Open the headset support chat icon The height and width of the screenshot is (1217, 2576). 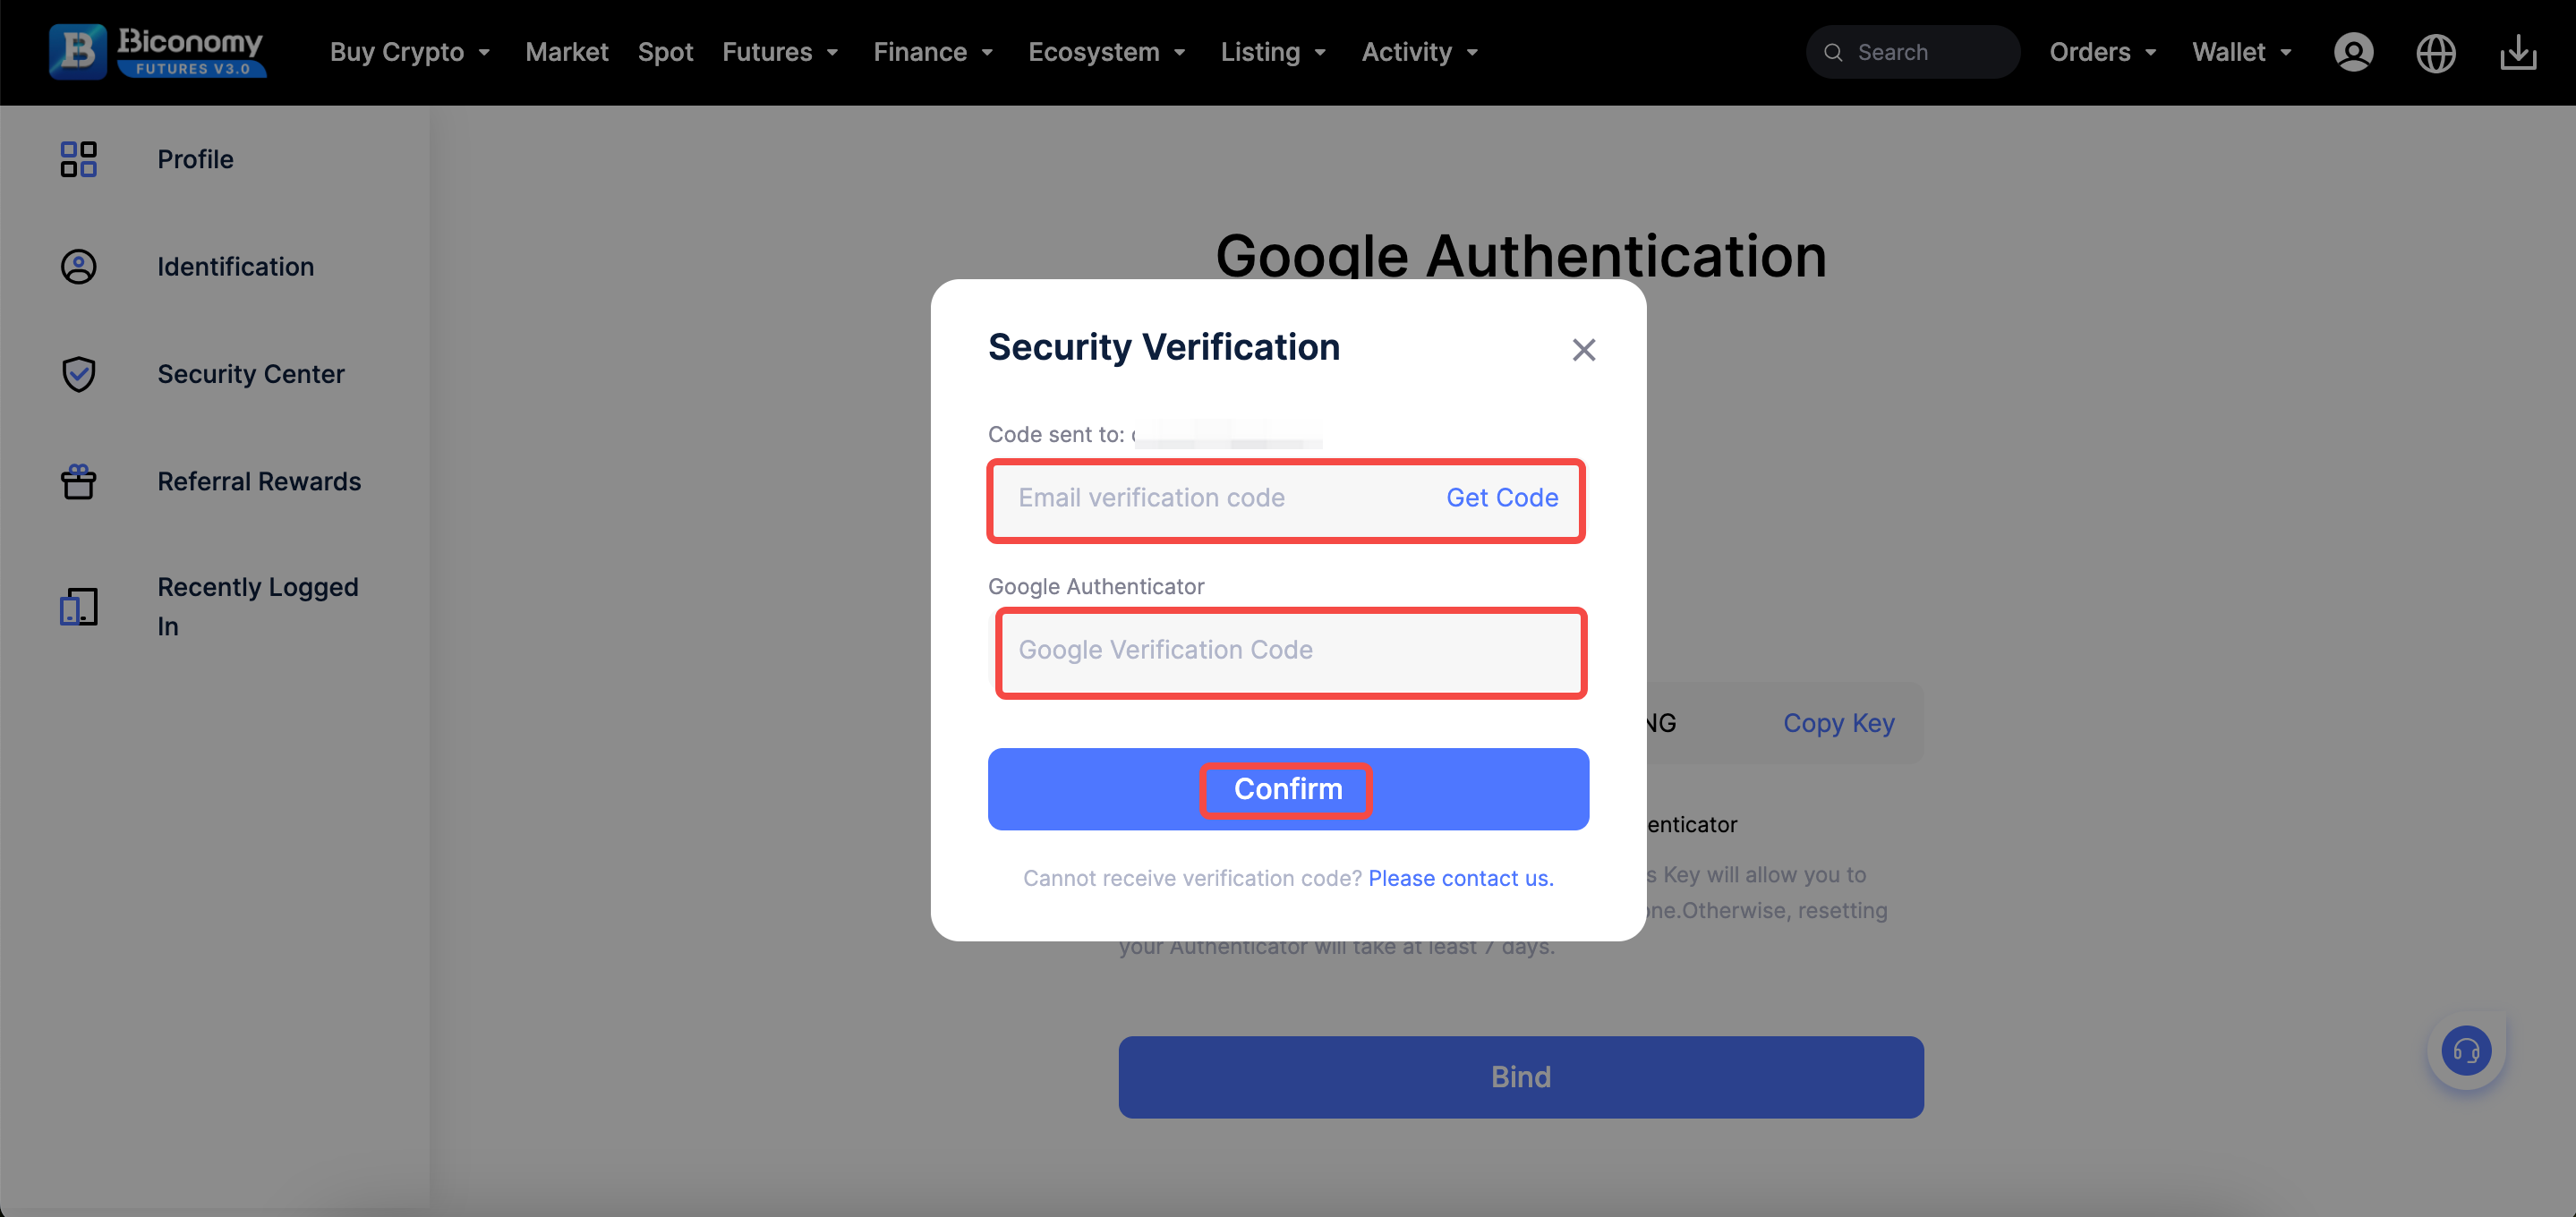pos(2466,1050)
